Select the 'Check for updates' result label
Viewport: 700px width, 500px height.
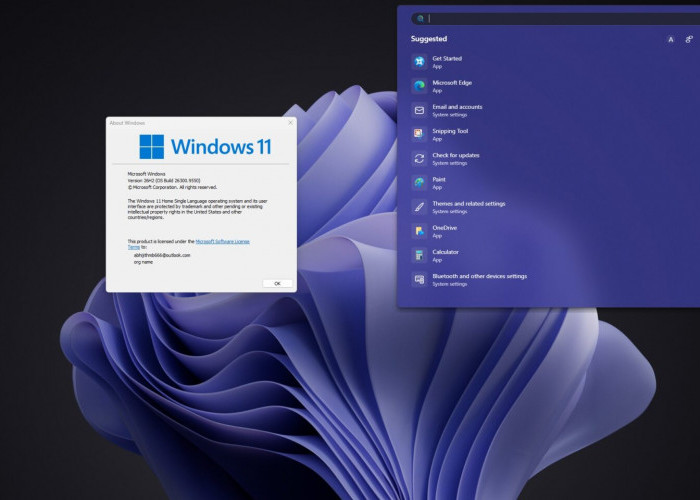(456, 155)
